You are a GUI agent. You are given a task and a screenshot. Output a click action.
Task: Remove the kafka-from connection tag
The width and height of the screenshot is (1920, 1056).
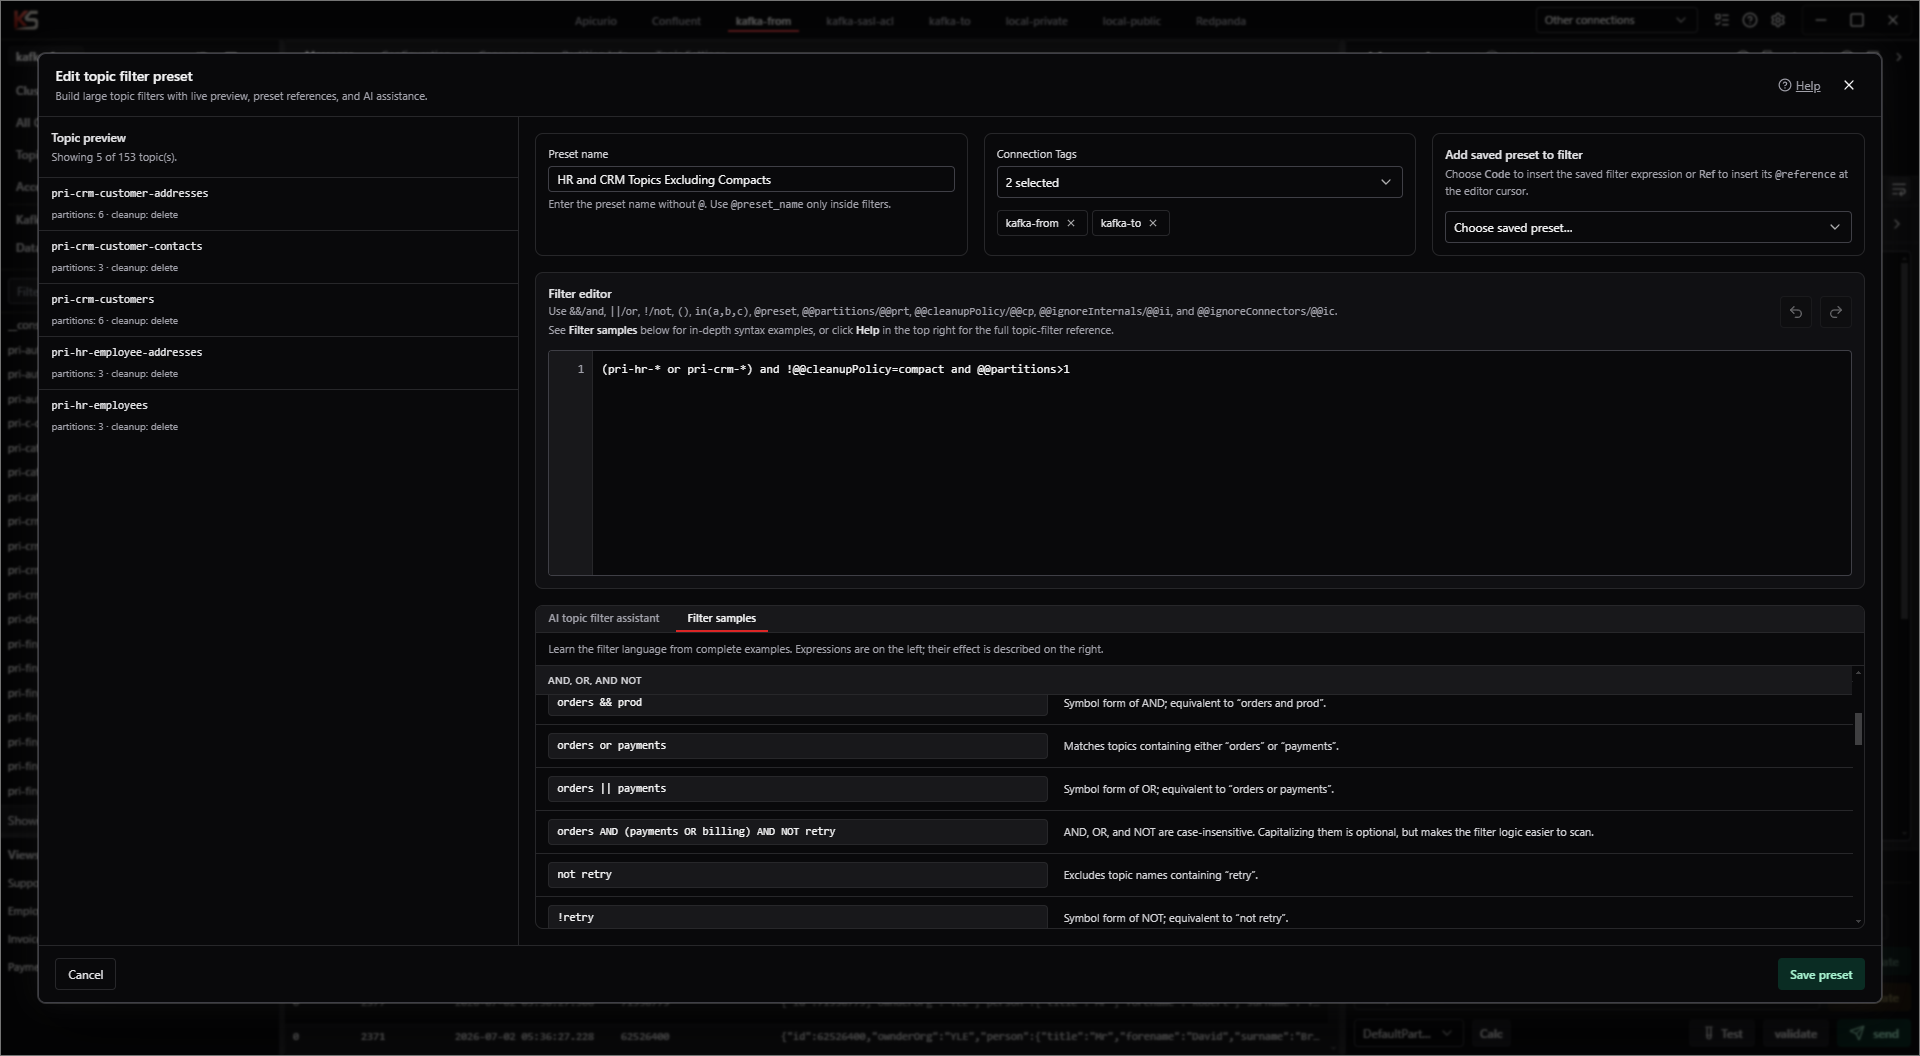pos(1071,223)
